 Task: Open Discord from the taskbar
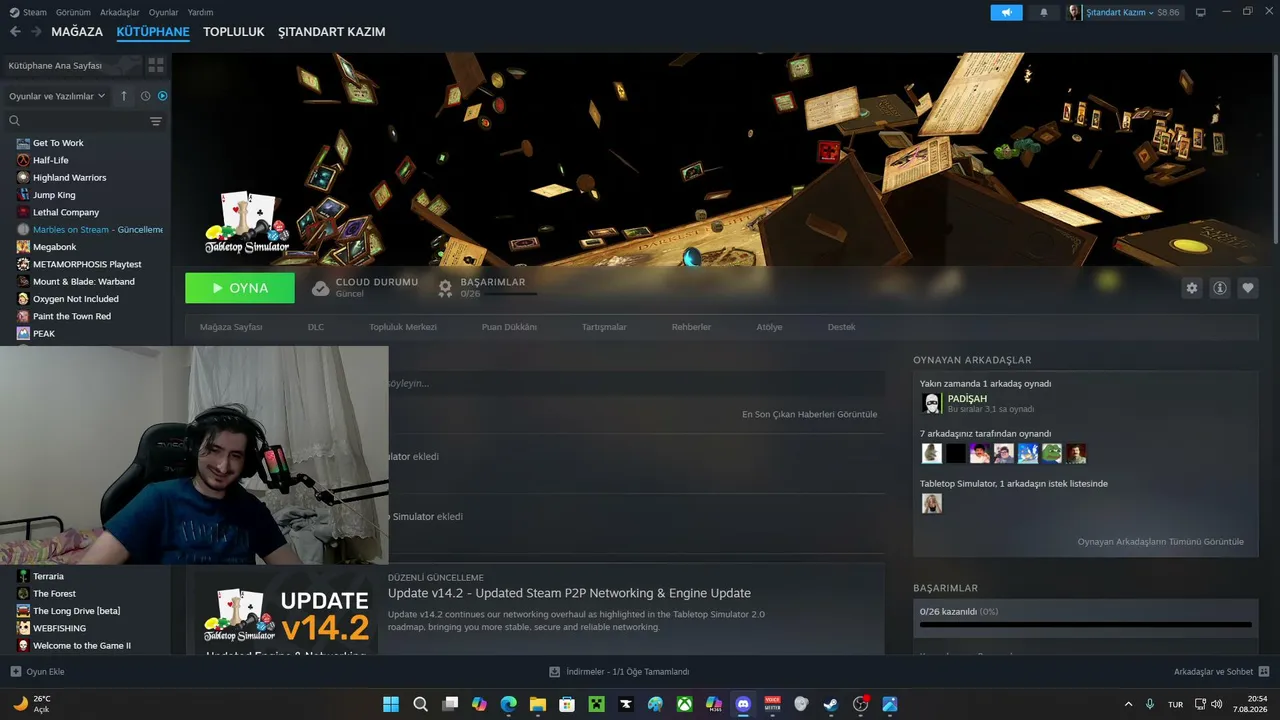click(743, 704)
